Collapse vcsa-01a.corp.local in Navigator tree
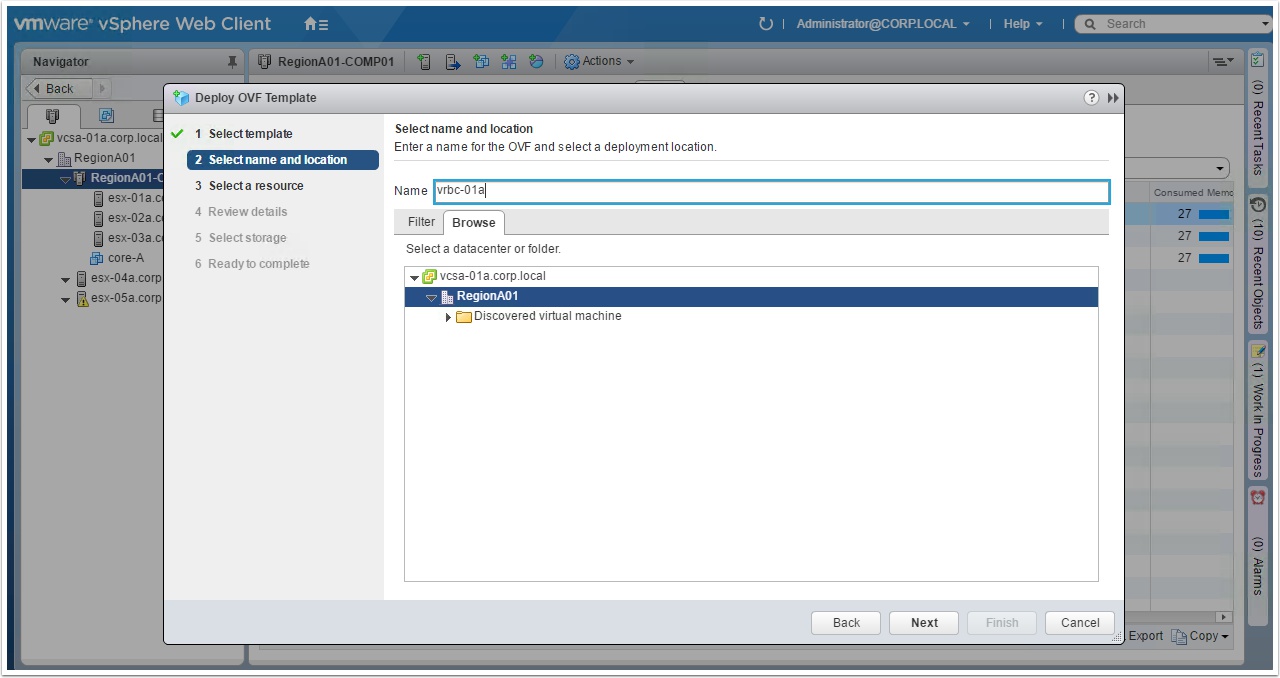 click(x=32, y=139)
